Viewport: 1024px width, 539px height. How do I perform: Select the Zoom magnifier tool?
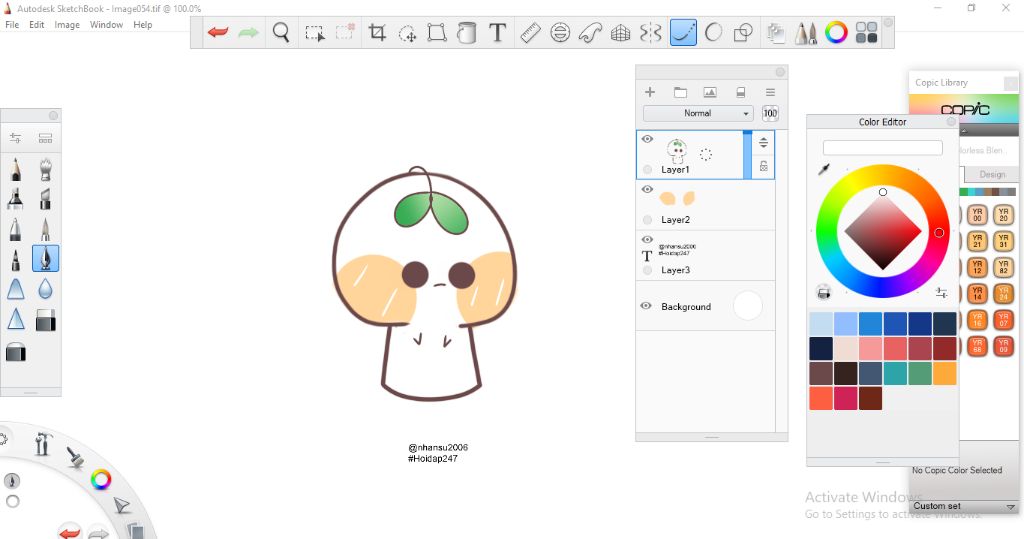coord(281,32)
